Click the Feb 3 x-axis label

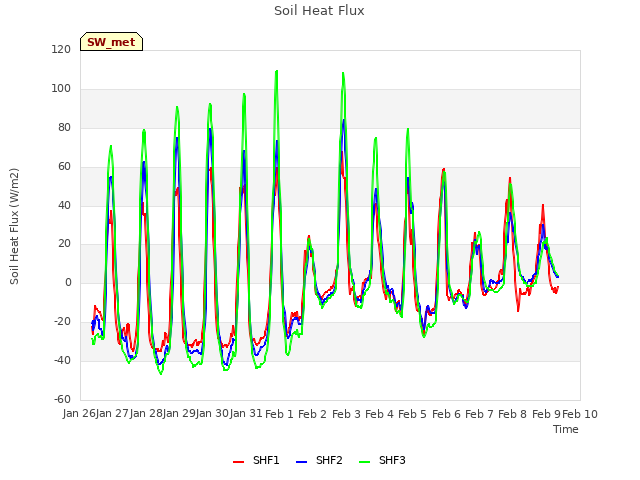(x=346, y=414)
